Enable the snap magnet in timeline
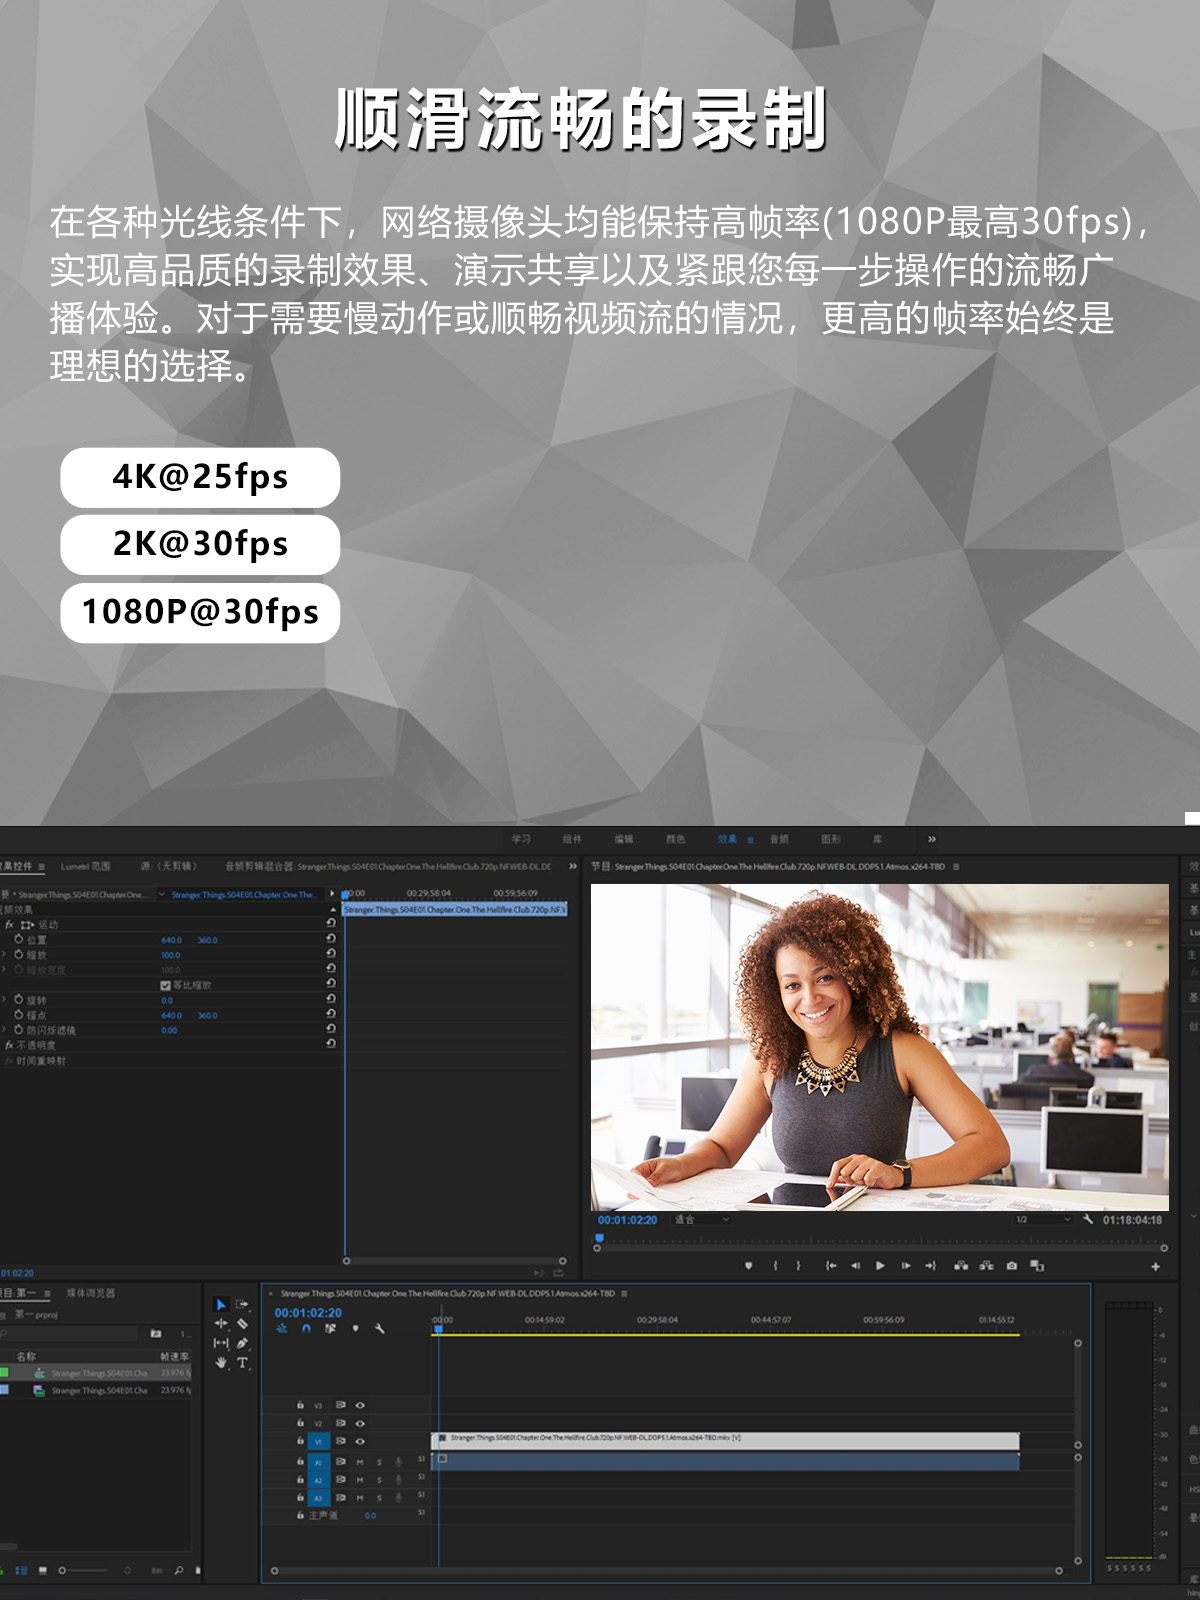The height and width of the screenshot is (1600, 1200). 306,1329
